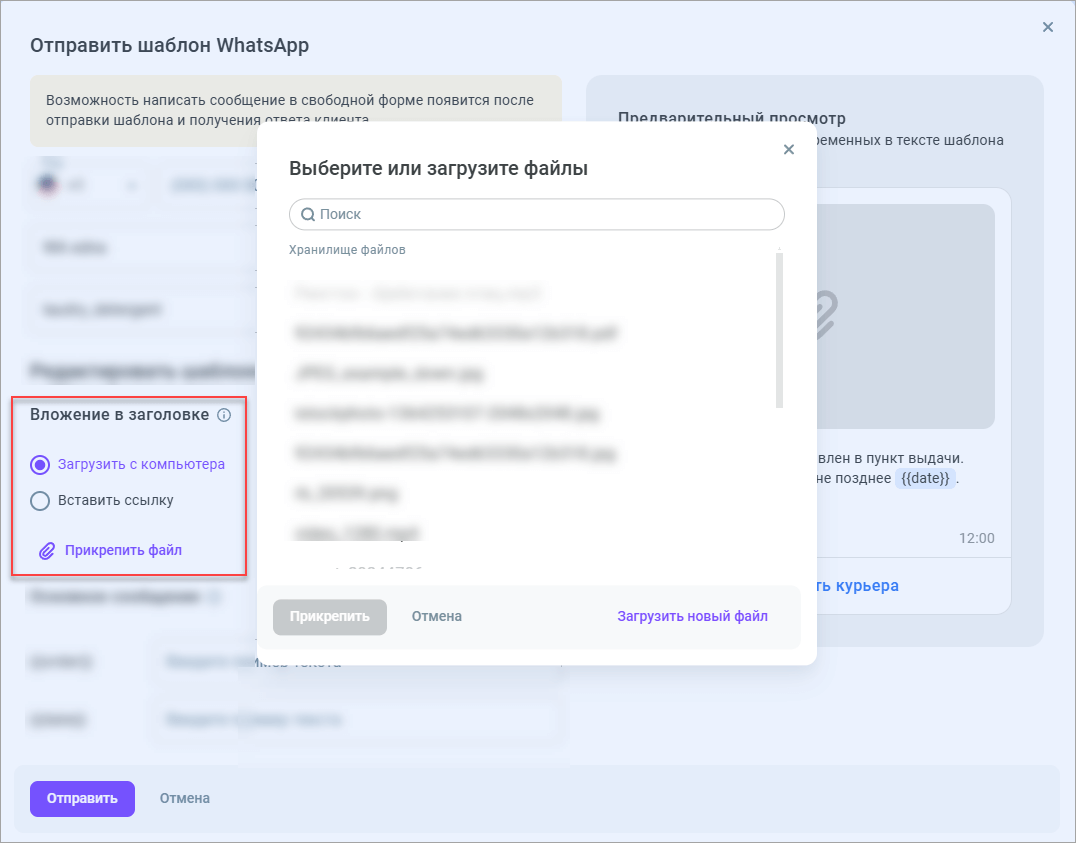Open the header attachment info tooltip
The width and height of the screenshot is (1076, 843).
(224, 415)
